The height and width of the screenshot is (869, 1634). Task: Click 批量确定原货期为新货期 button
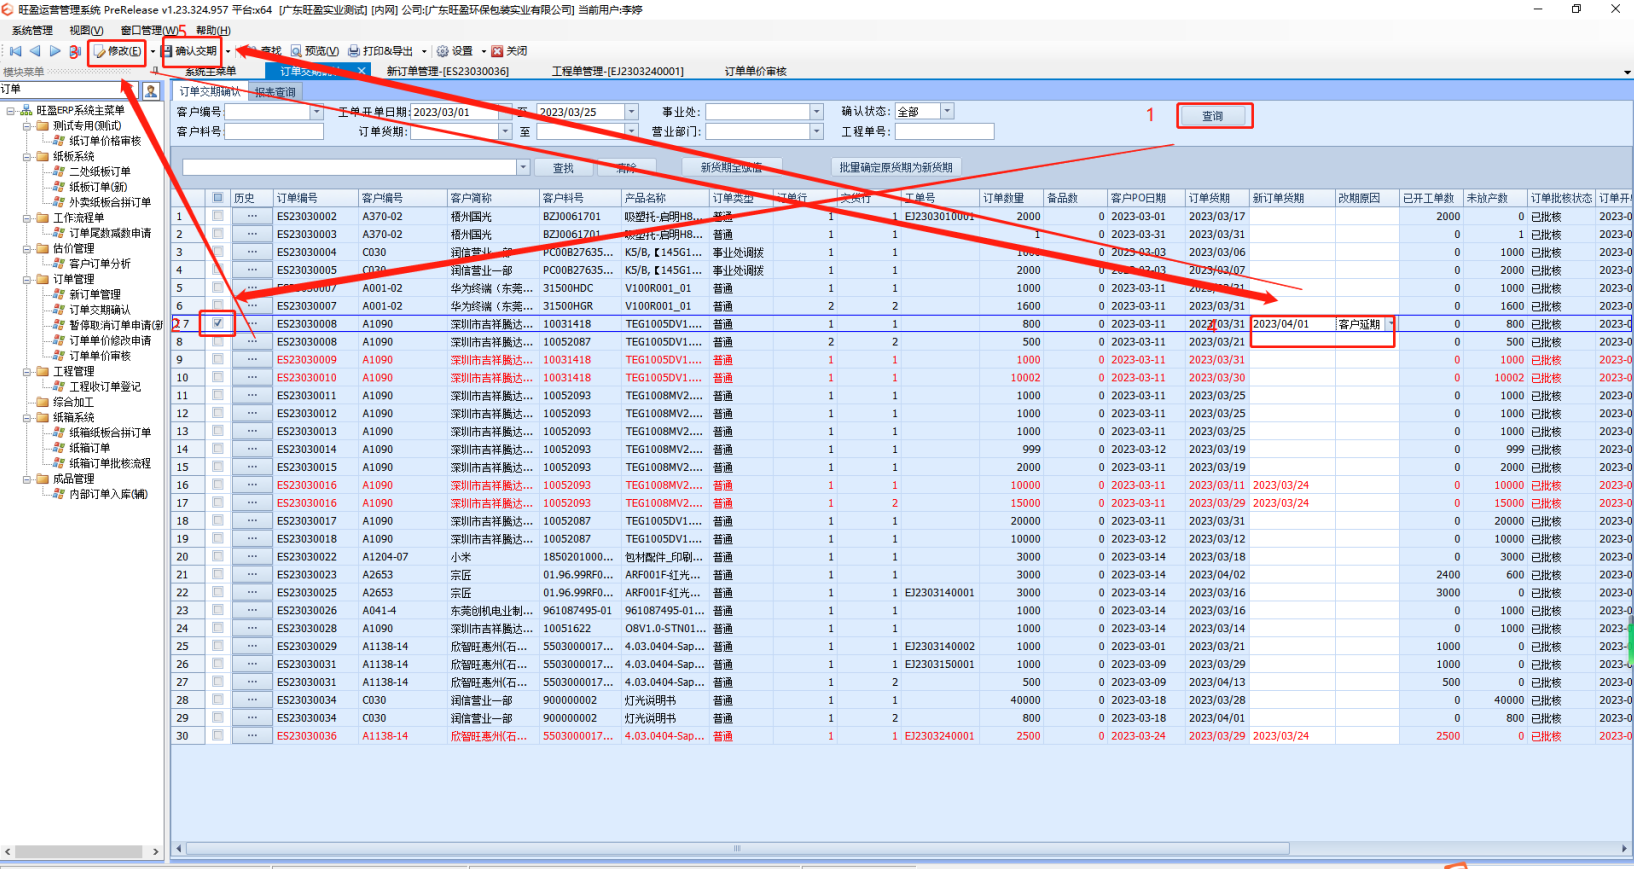896,167
